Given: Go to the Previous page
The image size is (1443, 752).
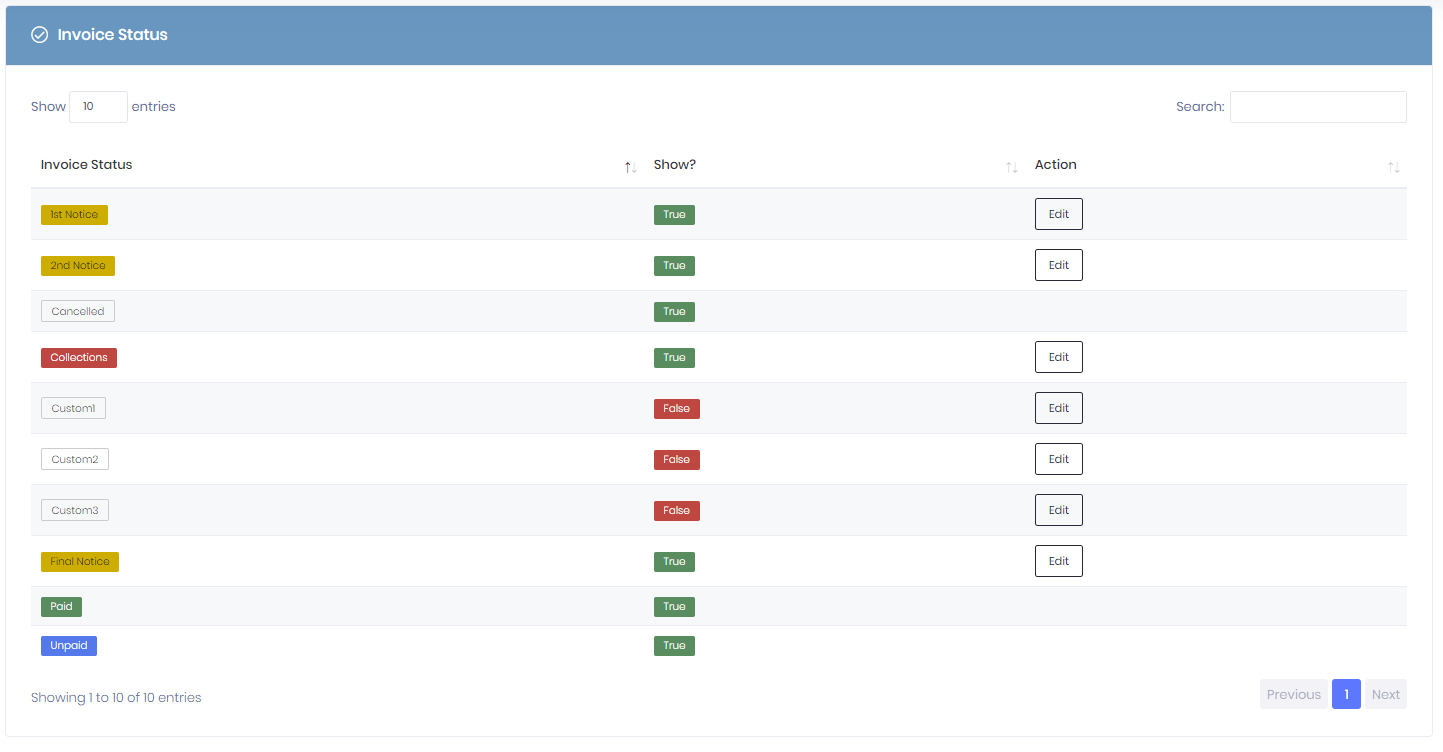Looking at the screenshot, I should click(x=1294, y=694).
